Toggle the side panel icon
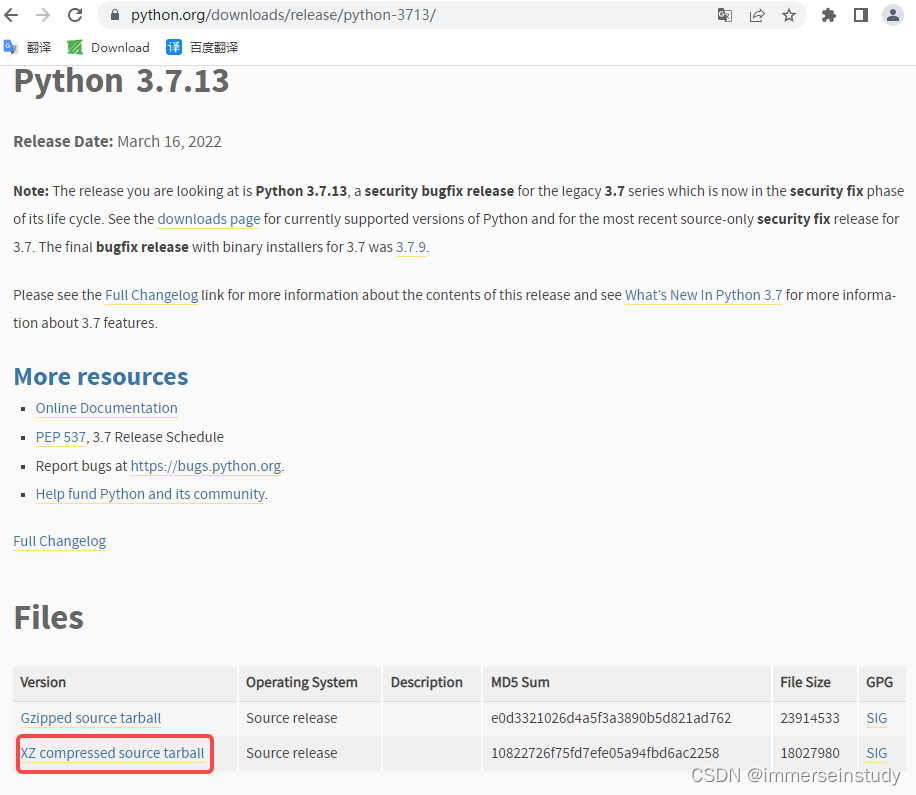 pyautogui.click(x=861, y=15)
